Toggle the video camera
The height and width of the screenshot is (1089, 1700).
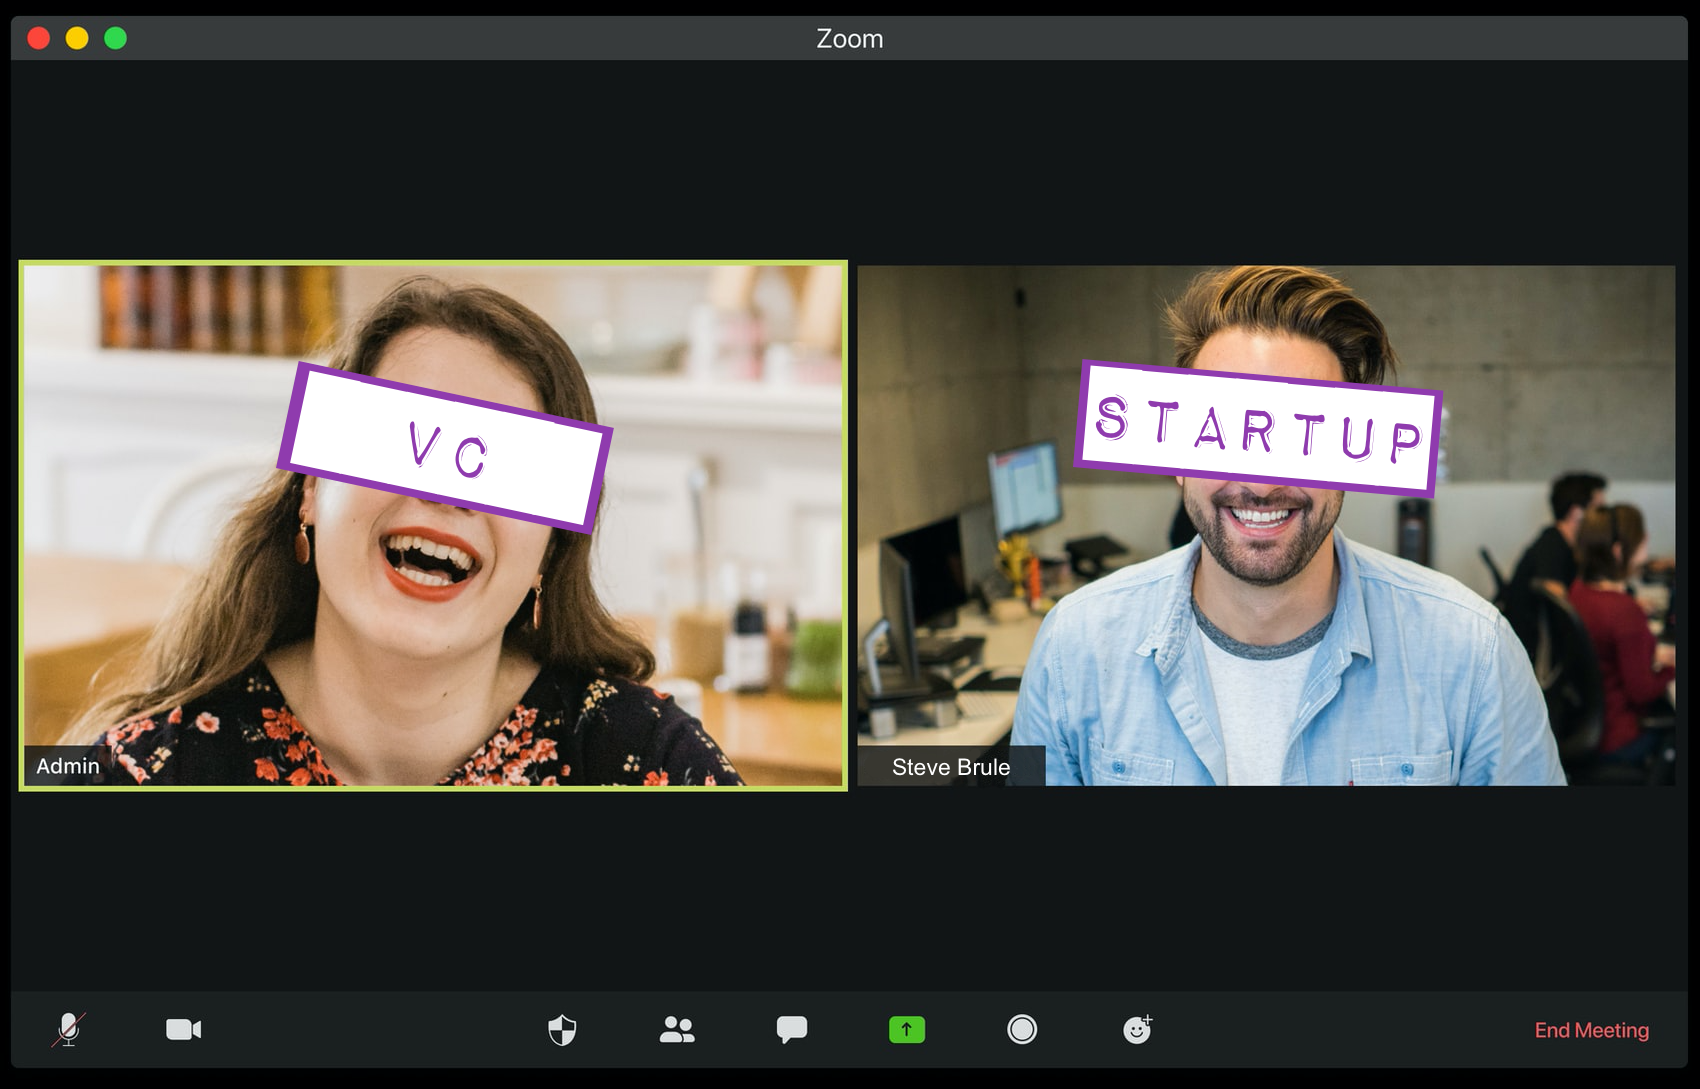(x=183, y=1029)
